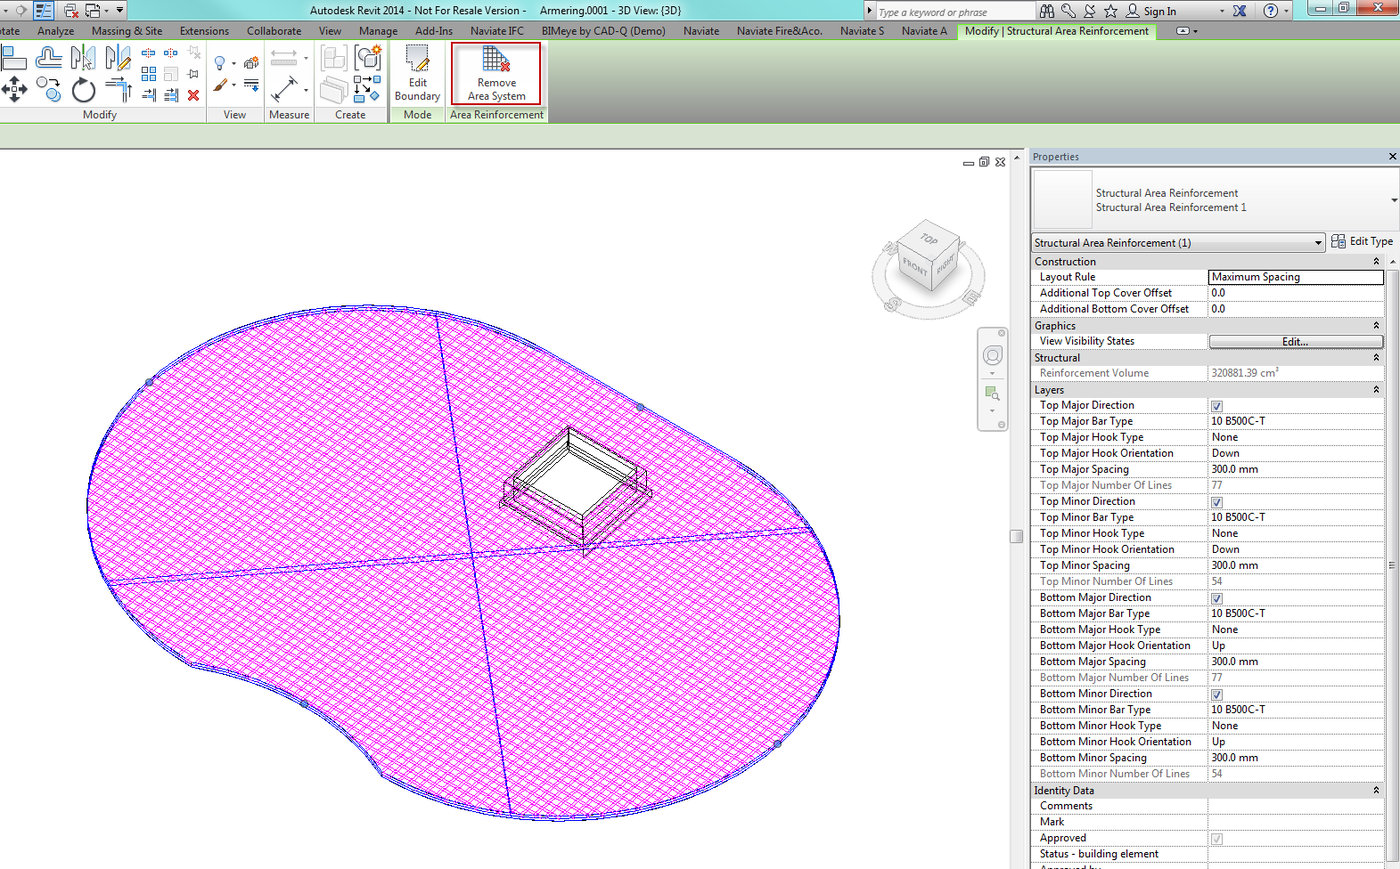Uncheck the Top Major Direction checkbox
Viewport: 1400px width, 869px height.
[1216, 406]
